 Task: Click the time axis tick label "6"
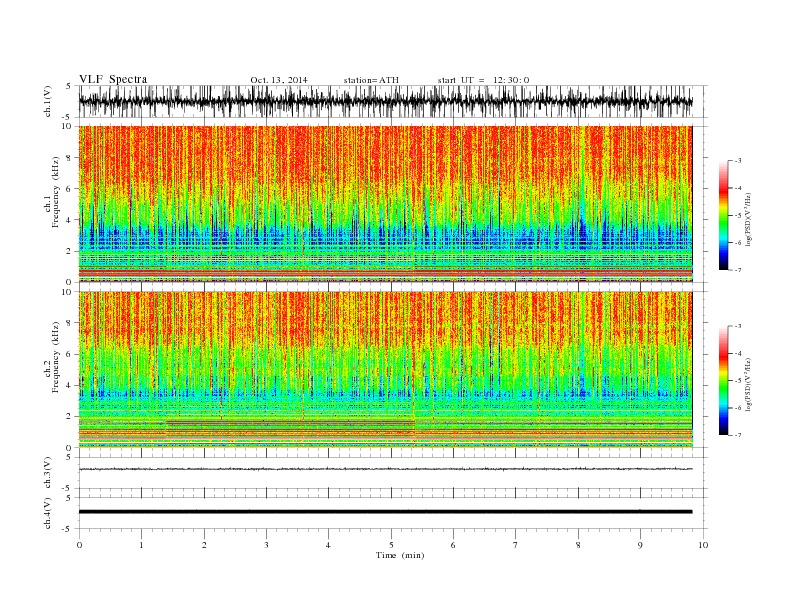tap(453, 545)
